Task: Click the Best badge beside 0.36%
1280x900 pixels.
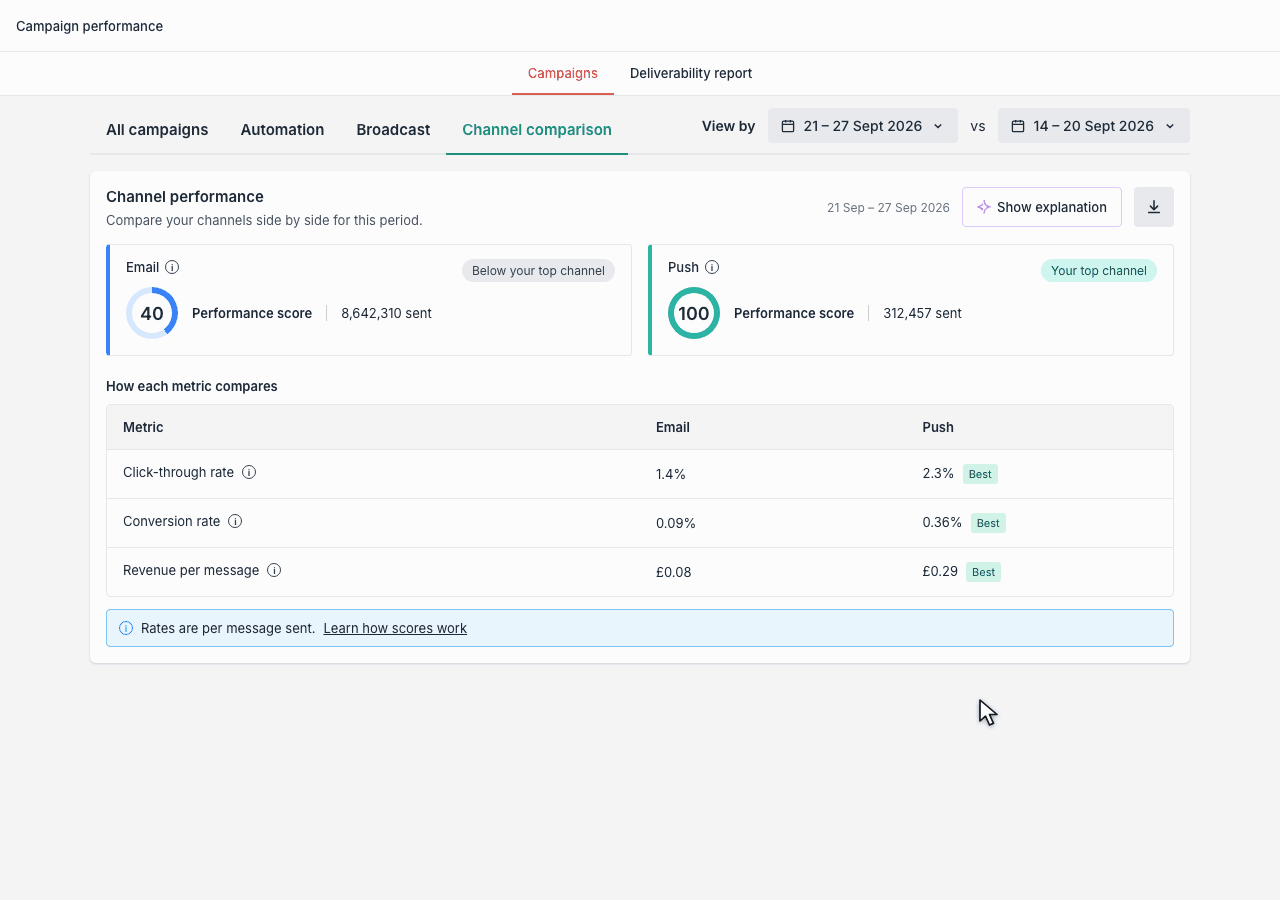Action: (x=988, y=523)
